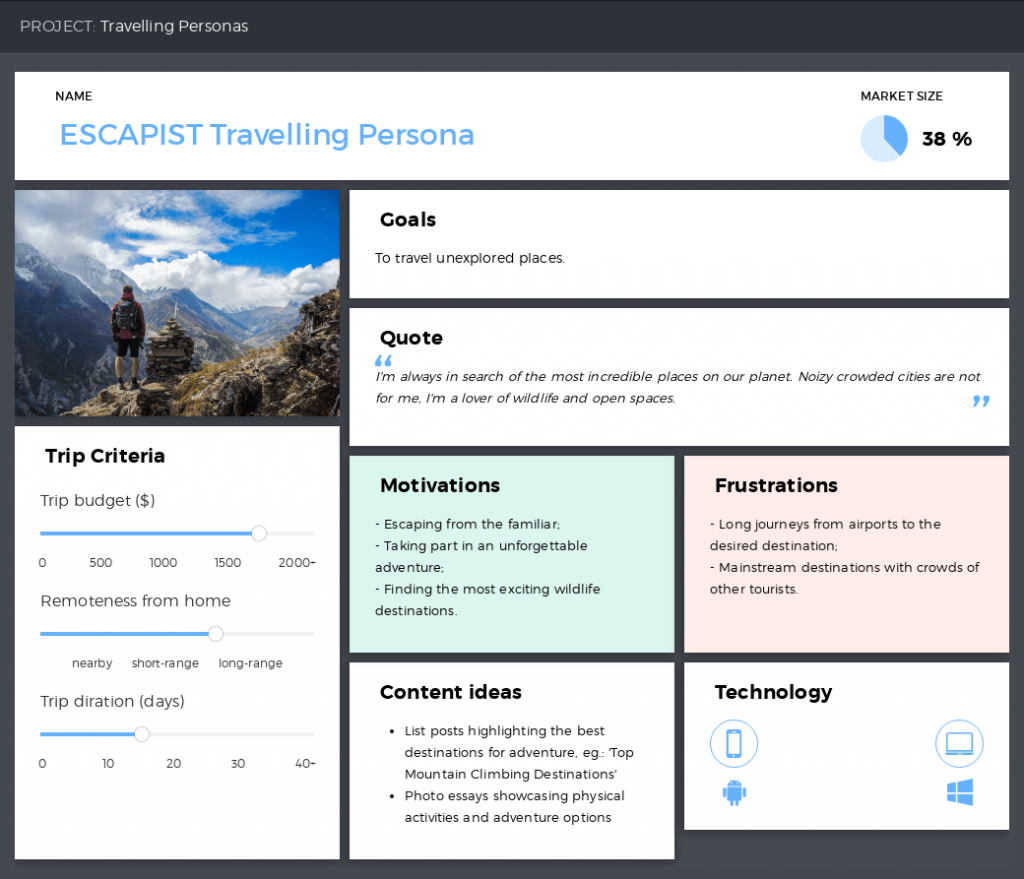Select the Goals section heading
This screenshot has height=879, width=1024.
pyautogui.click(x=407, y=220)
